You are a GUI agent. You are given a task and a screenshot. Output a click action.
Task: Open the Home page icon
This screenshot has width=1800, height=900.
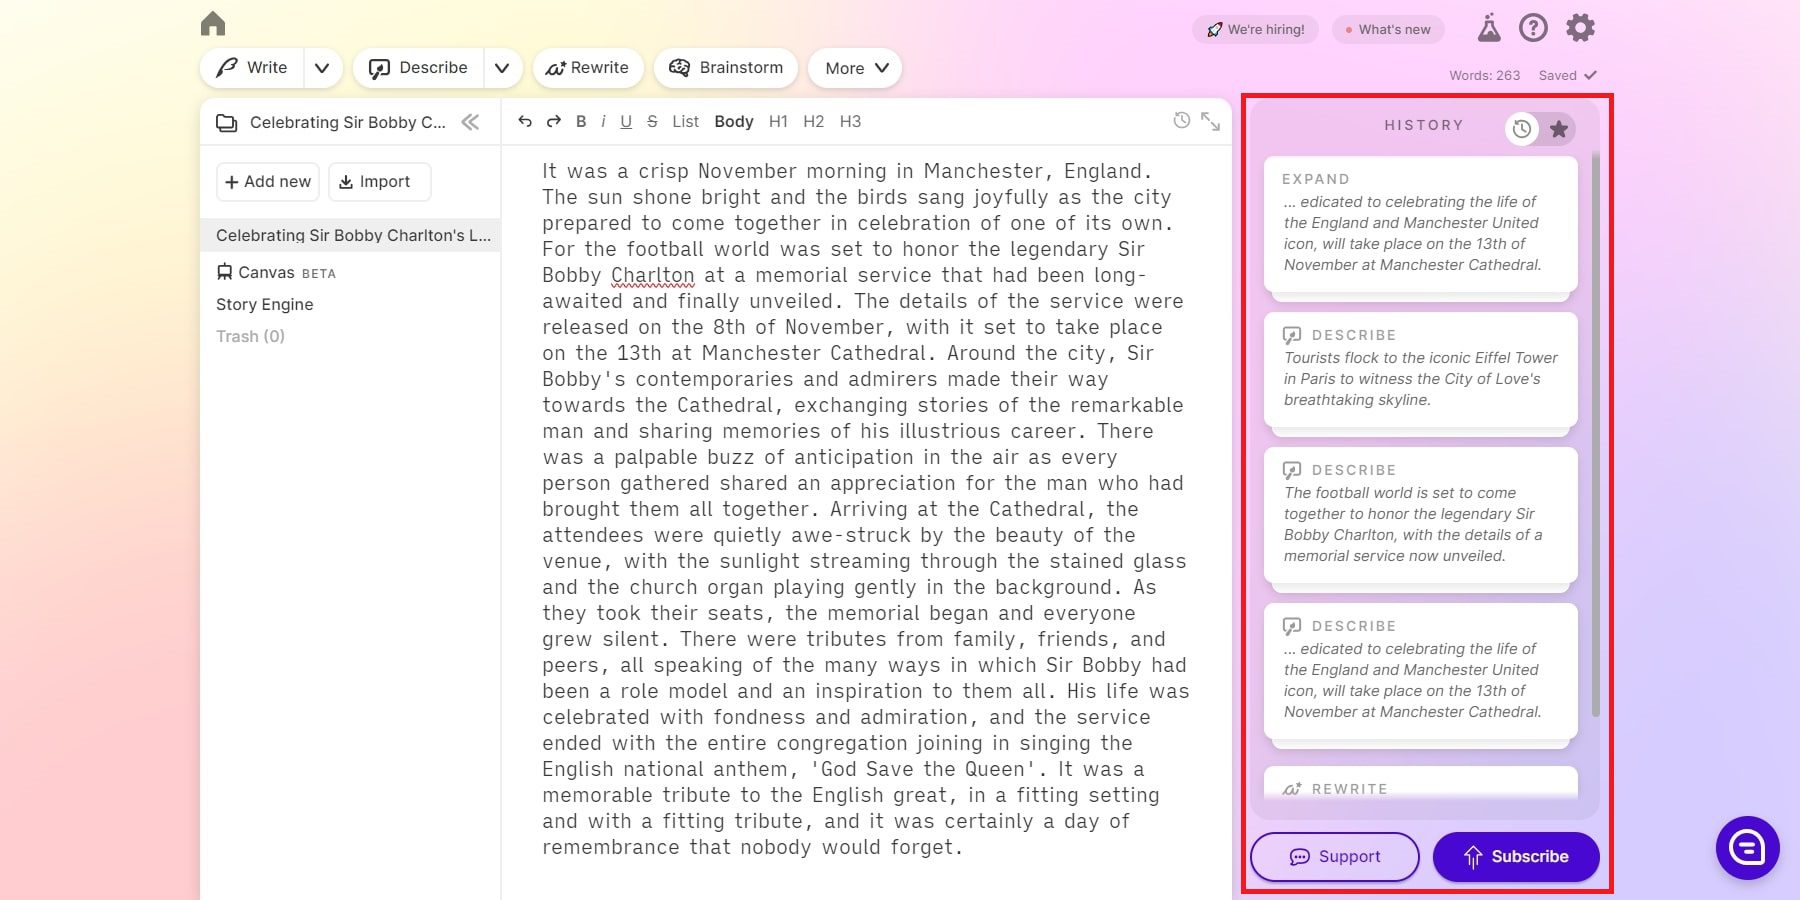point(213,23)
